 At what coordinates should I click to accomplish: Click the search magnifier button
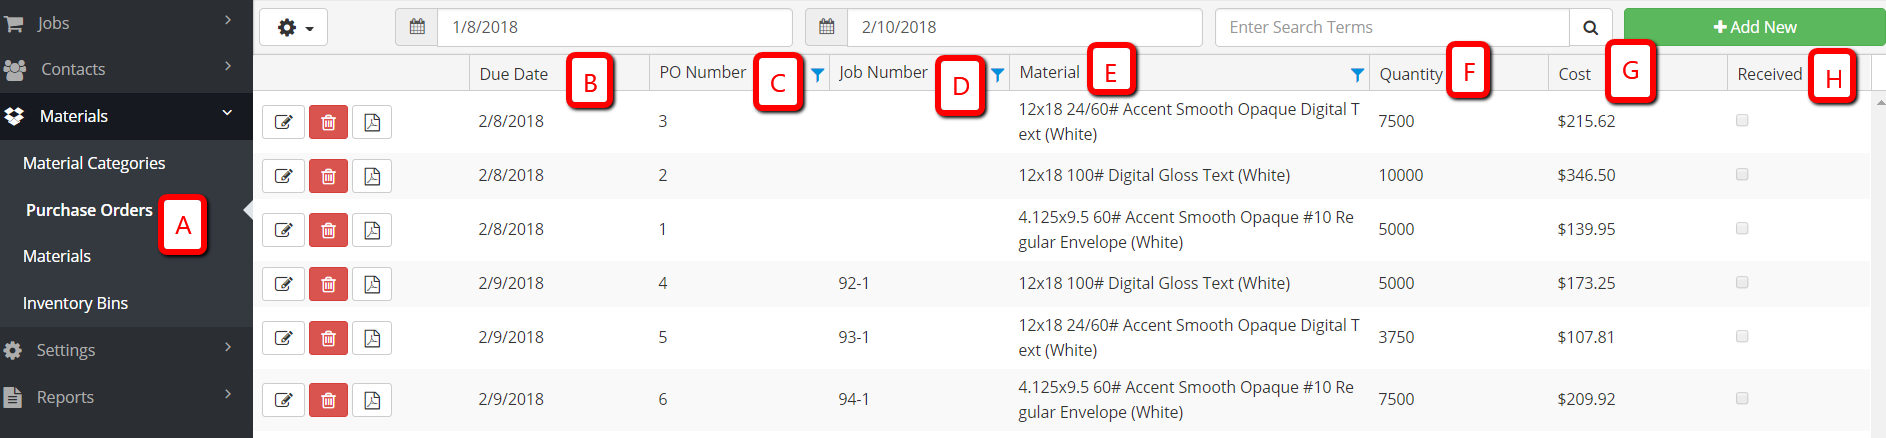point(1590,28)
